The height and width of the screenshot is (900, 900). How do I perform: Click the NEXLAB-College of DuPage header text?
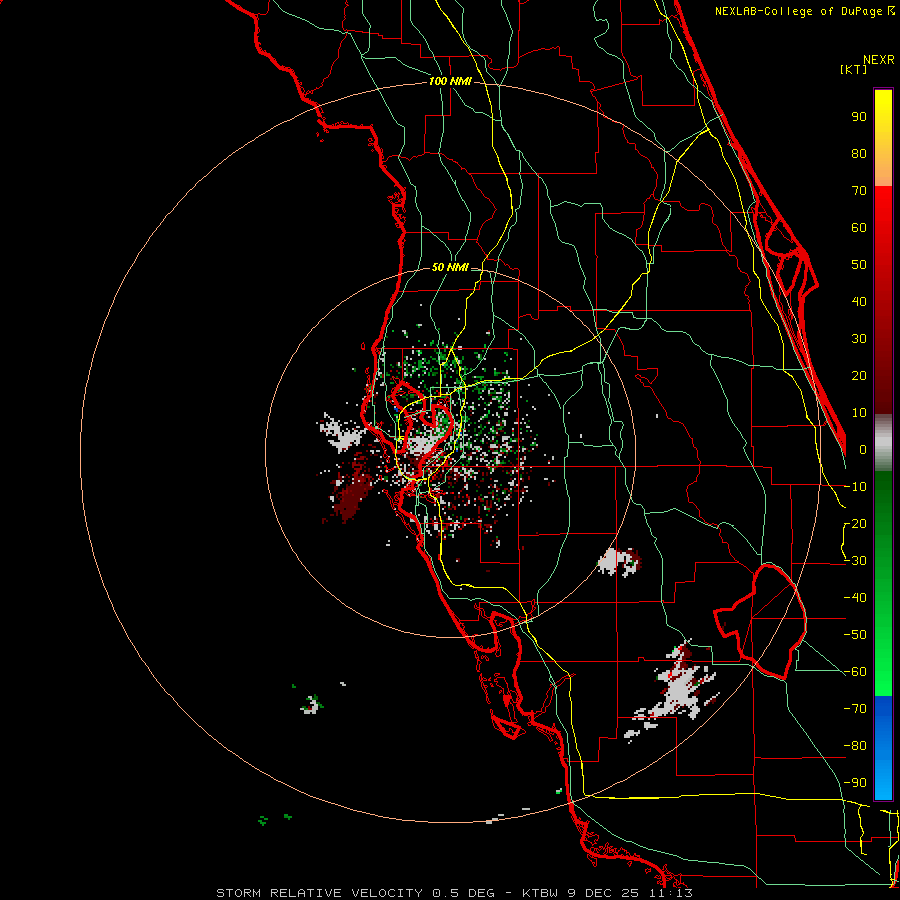pyautogui.click(x=804, y=11)
